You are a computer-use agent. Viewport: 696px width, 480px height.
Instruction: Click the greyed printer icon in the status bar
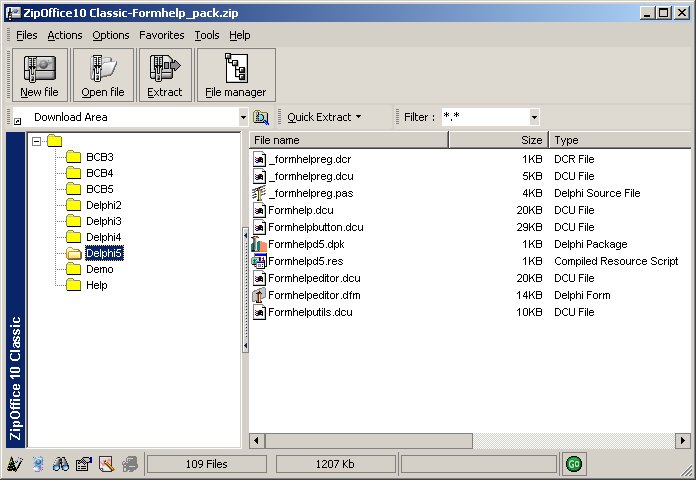pyautogui.click(x=130, y=464)
